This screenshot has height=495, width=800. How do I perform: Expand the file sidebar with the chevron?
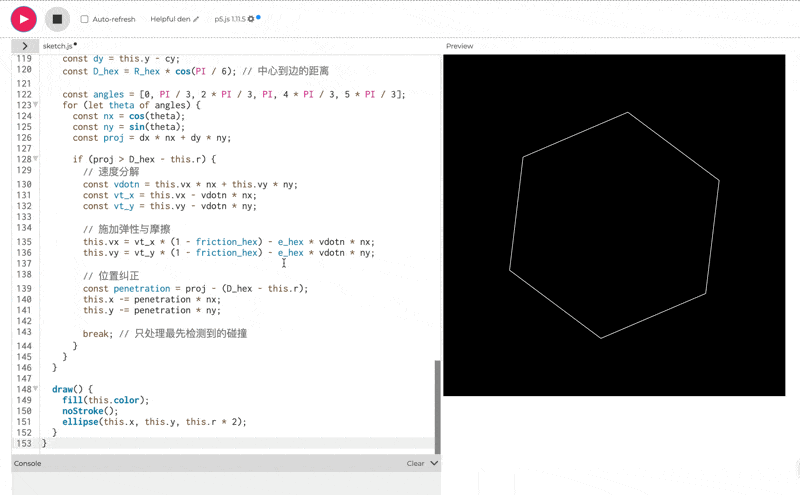[24, 46]
